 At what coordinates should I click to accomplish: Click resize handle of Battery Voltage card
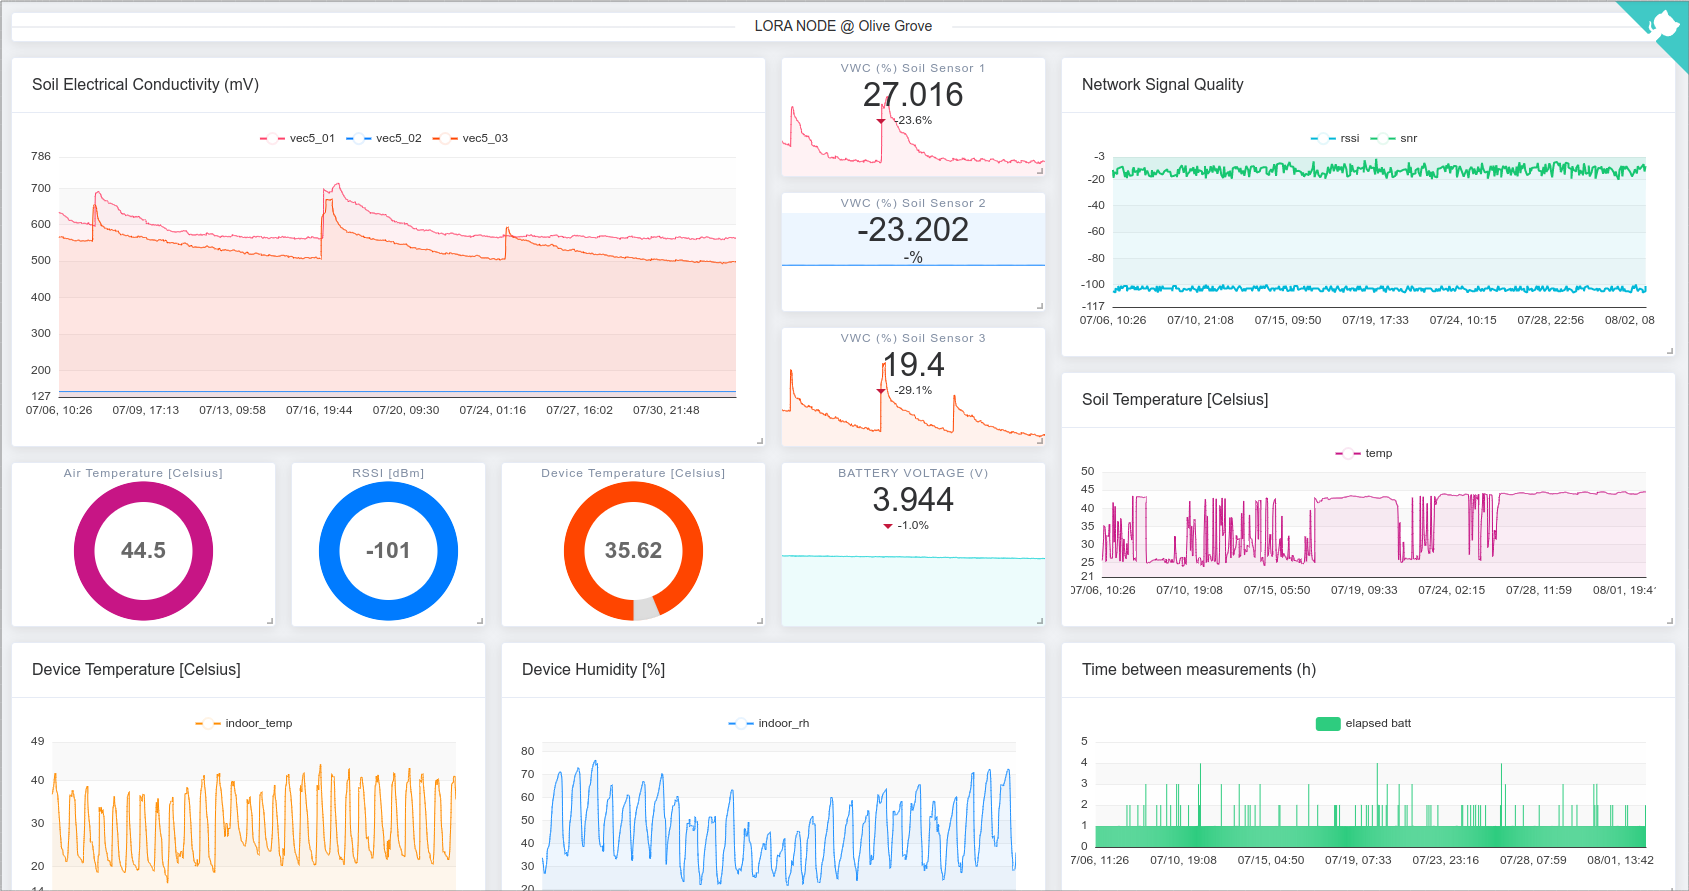pyautogui.click(x=1040, y=621)
